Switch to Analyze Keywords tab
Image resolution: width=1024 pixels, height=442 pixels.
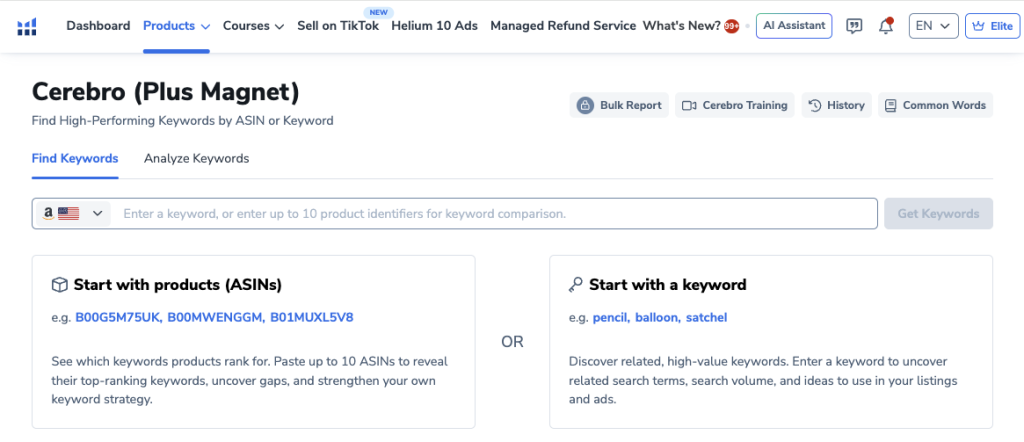[196, 158]
